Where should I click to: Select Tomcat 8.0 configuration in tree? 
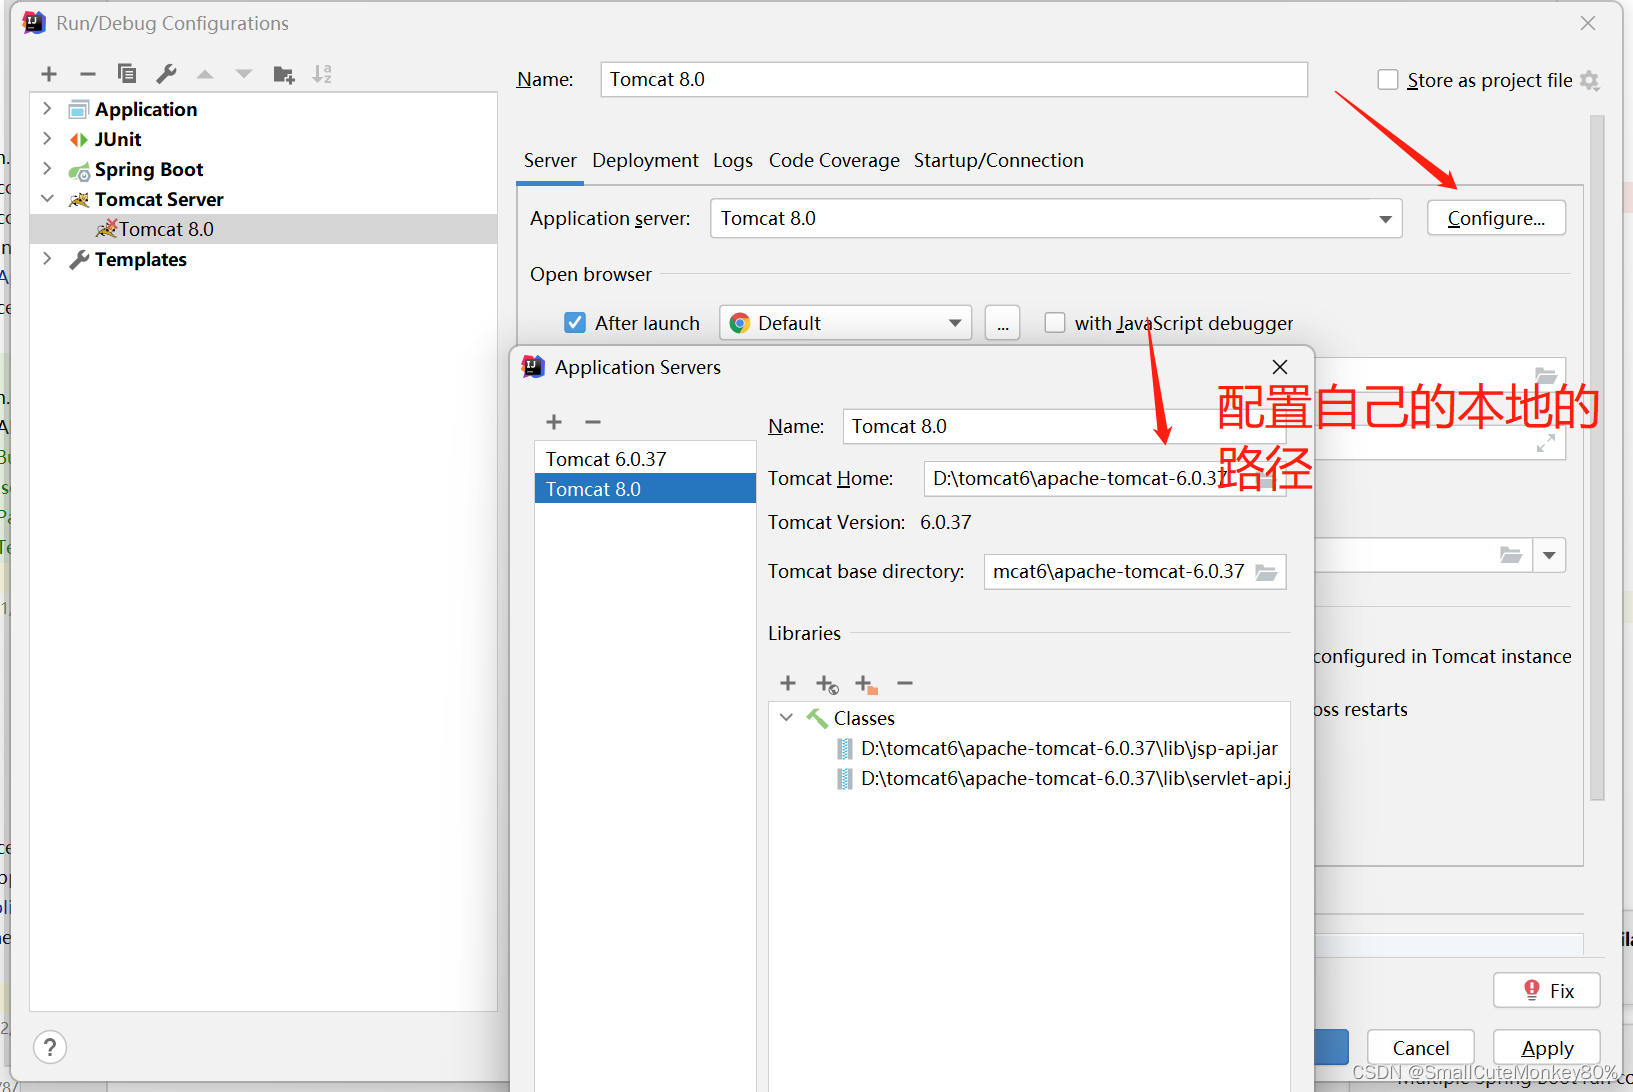pos(264,229)
